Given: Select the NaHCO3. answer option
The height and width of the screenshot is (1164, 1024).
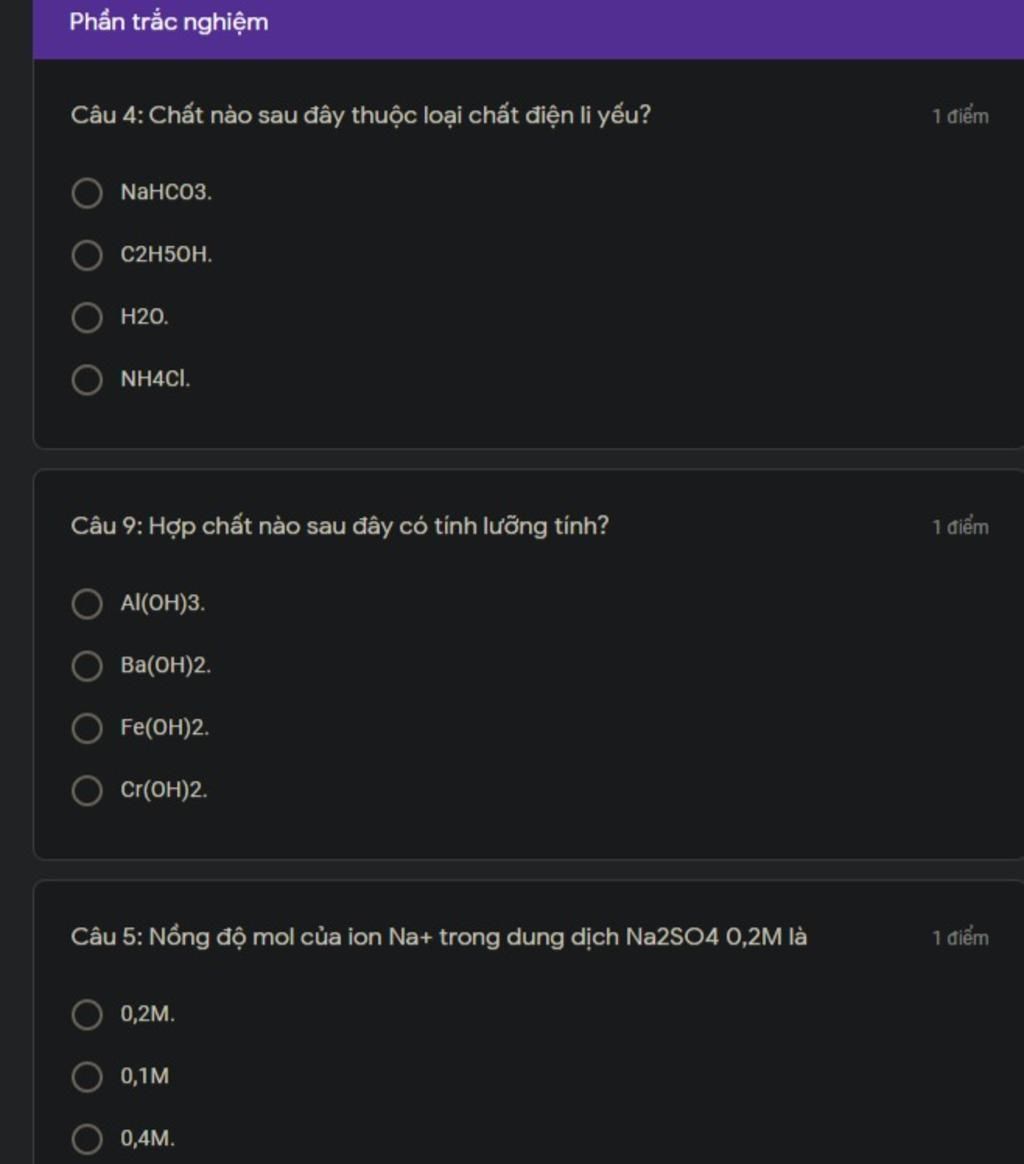Looking at the screenshot, I should (87, 193).
